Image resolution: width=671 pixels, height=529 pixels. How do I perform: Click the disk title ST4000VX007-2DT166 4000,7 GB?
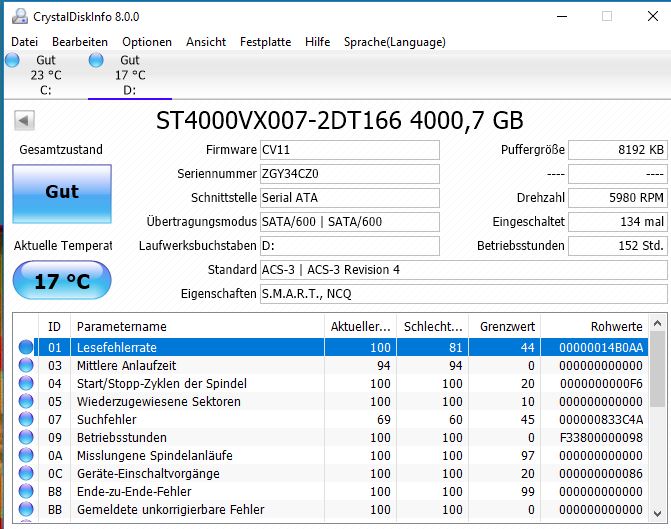pos(339,120)
